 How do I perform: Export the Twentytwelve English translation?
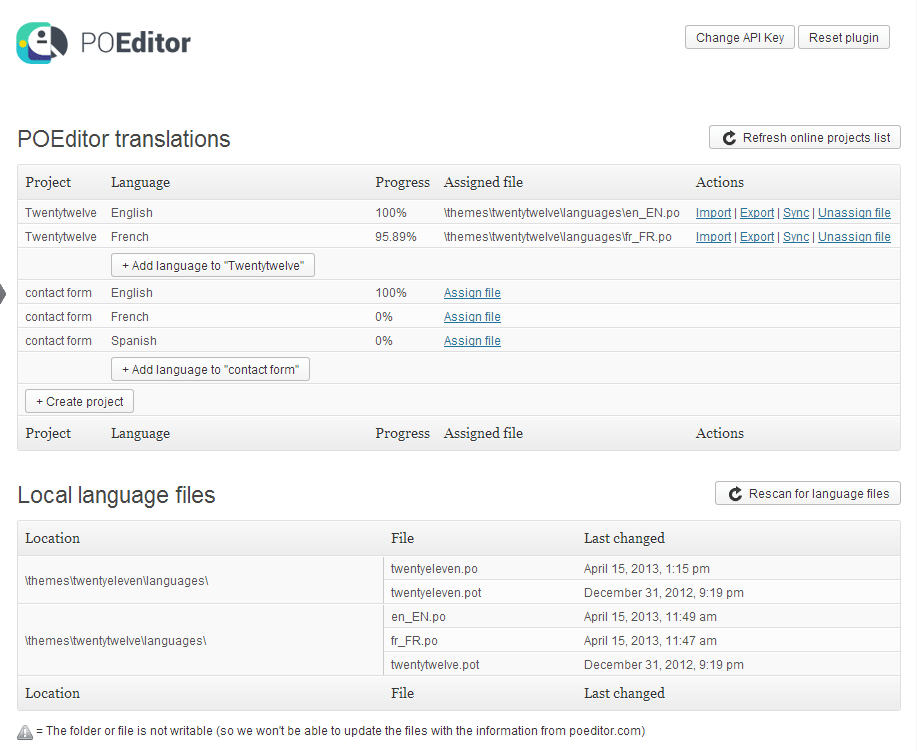click(x=756, y=213)
